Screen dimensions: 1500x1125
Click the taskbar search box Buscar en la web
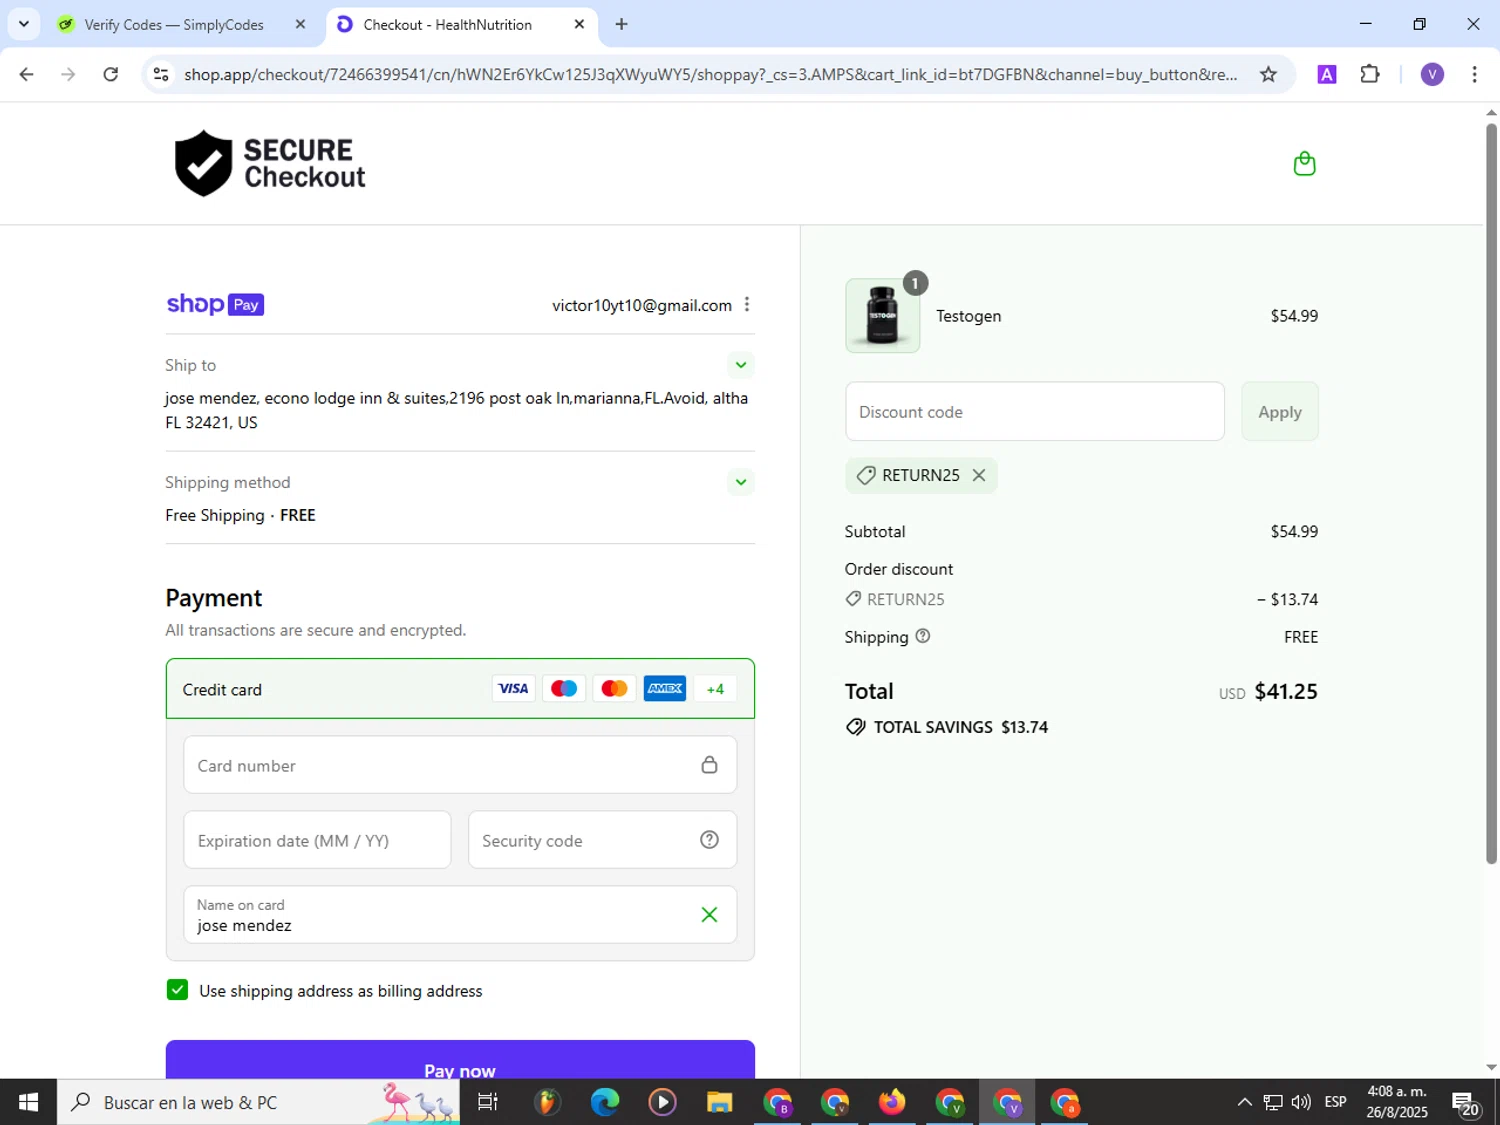(258, 1102)
